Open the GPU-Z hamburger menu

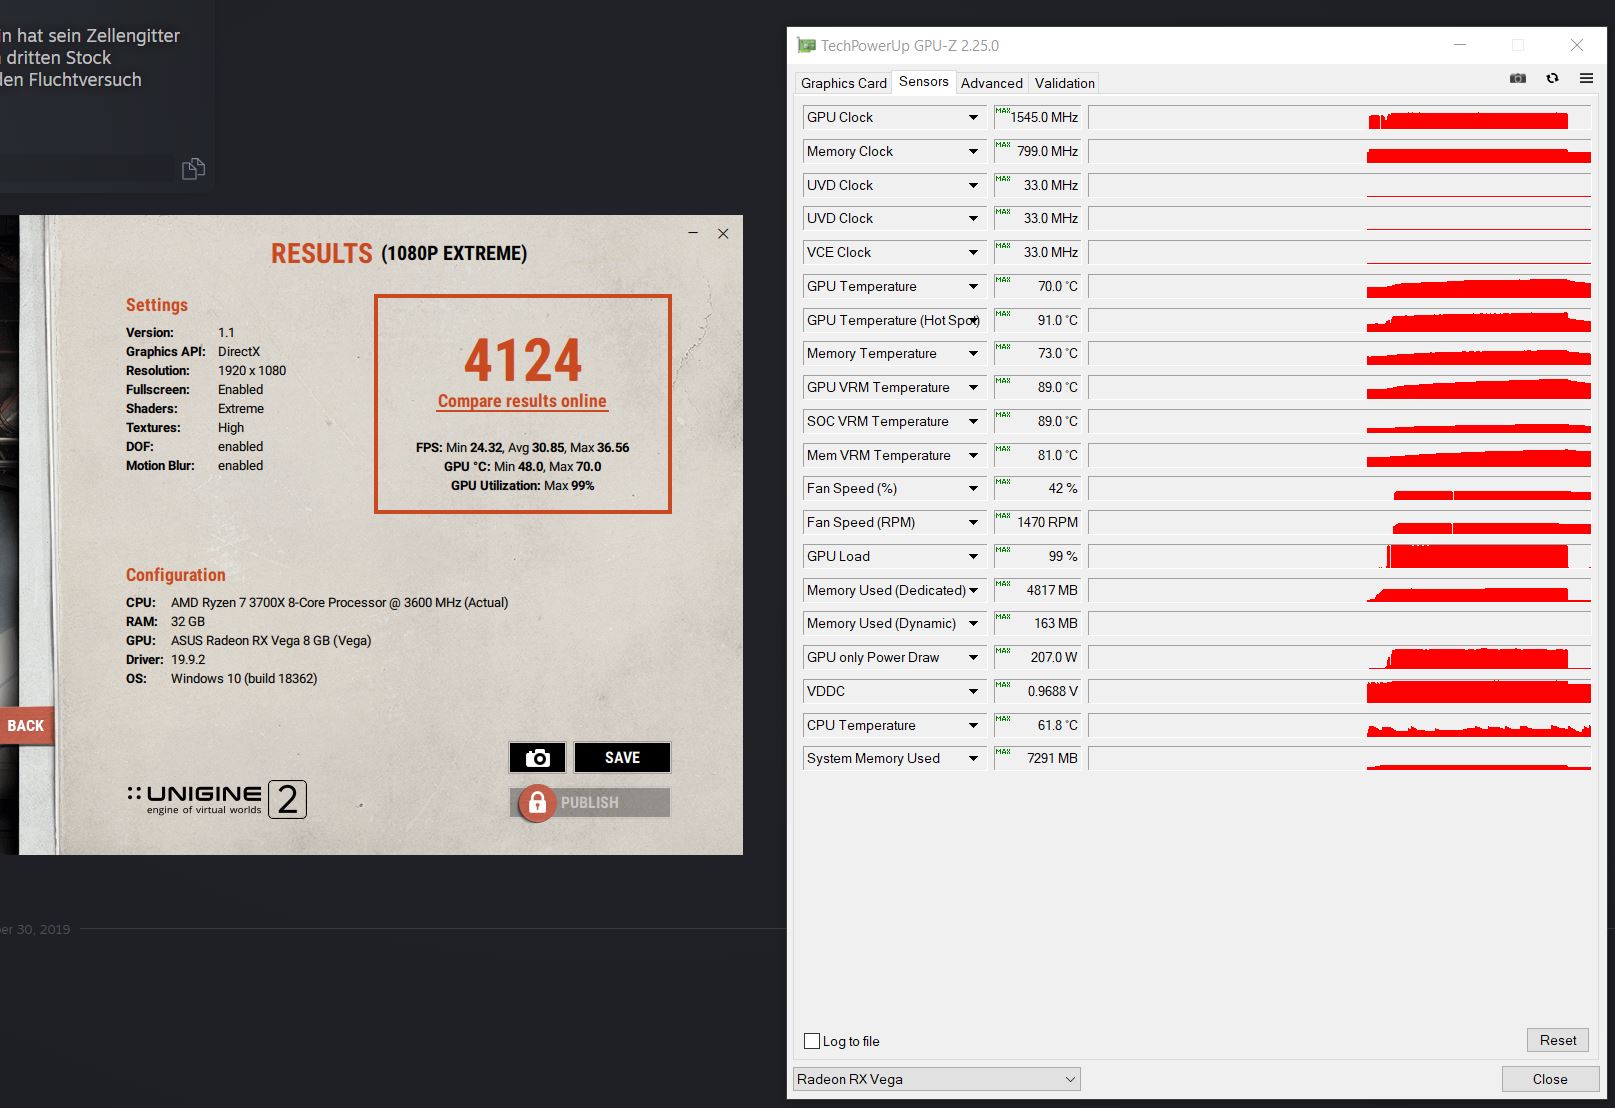(1586, 78)
